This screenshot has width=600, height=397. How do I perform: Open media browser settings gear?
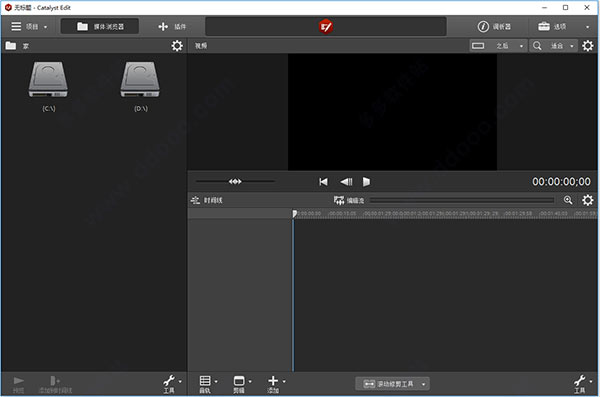(177, 46)
